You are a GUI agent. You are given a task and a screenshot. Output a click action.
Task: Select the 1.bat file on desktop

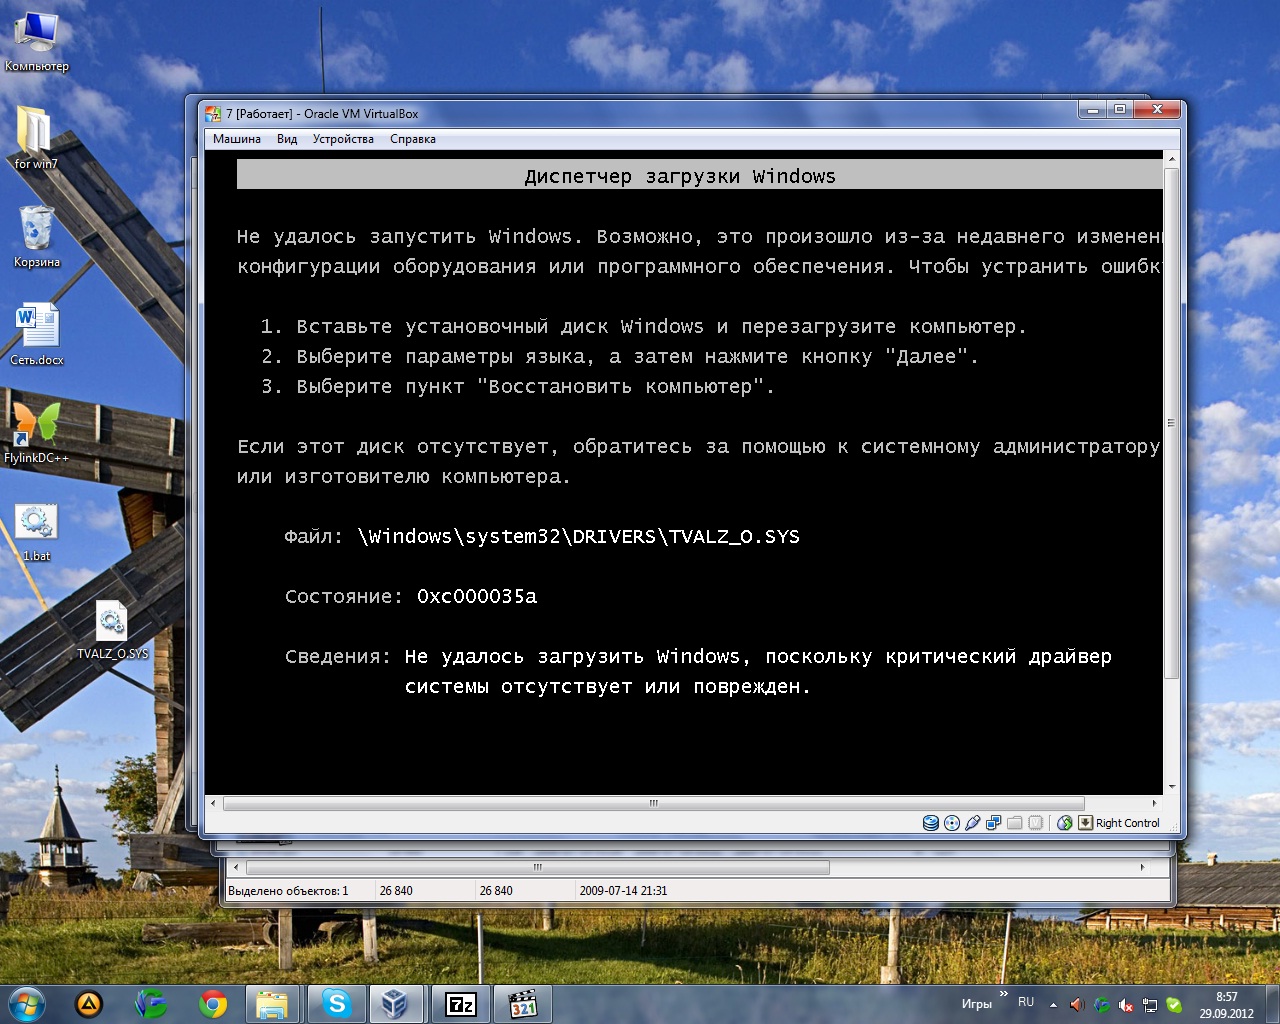tap(37, 531)
